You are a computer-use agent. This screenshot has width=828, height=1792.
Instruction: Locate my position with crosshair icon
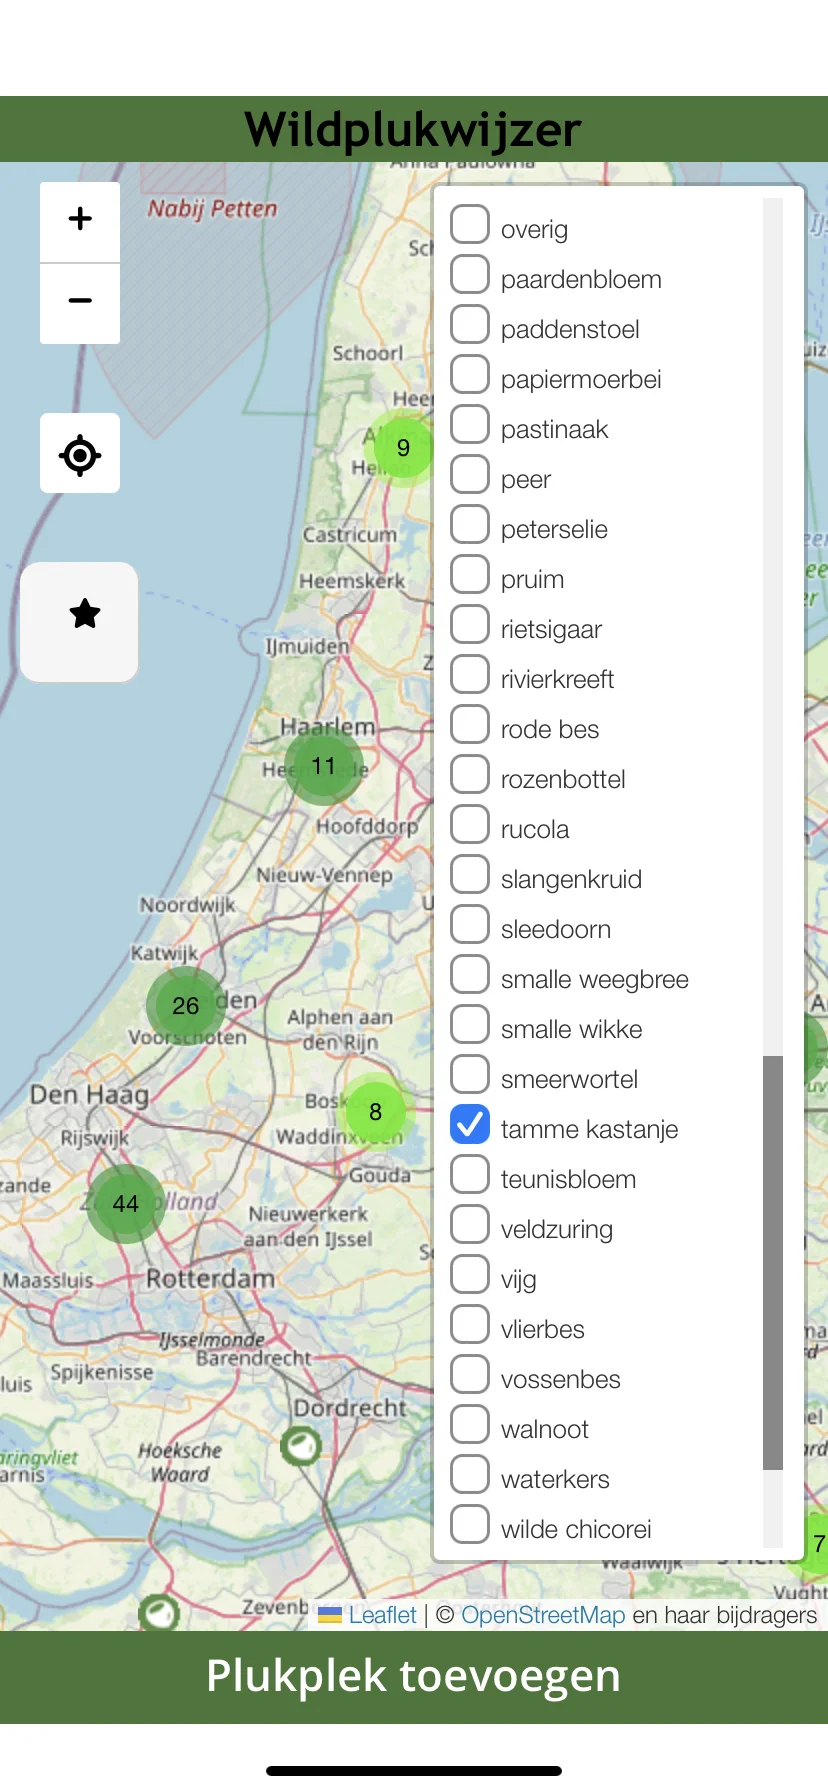tap(80, 454)
